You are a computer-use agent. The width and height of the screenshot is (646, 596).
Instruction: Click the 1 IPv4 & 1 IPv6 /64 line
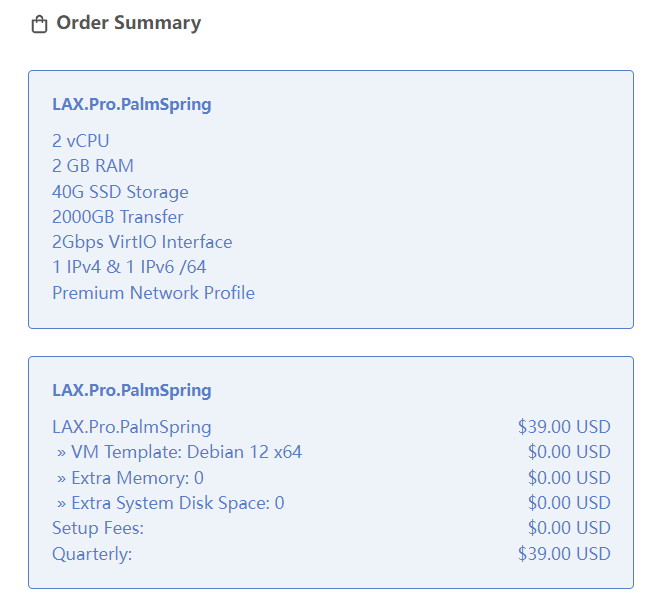pos(129,267)
